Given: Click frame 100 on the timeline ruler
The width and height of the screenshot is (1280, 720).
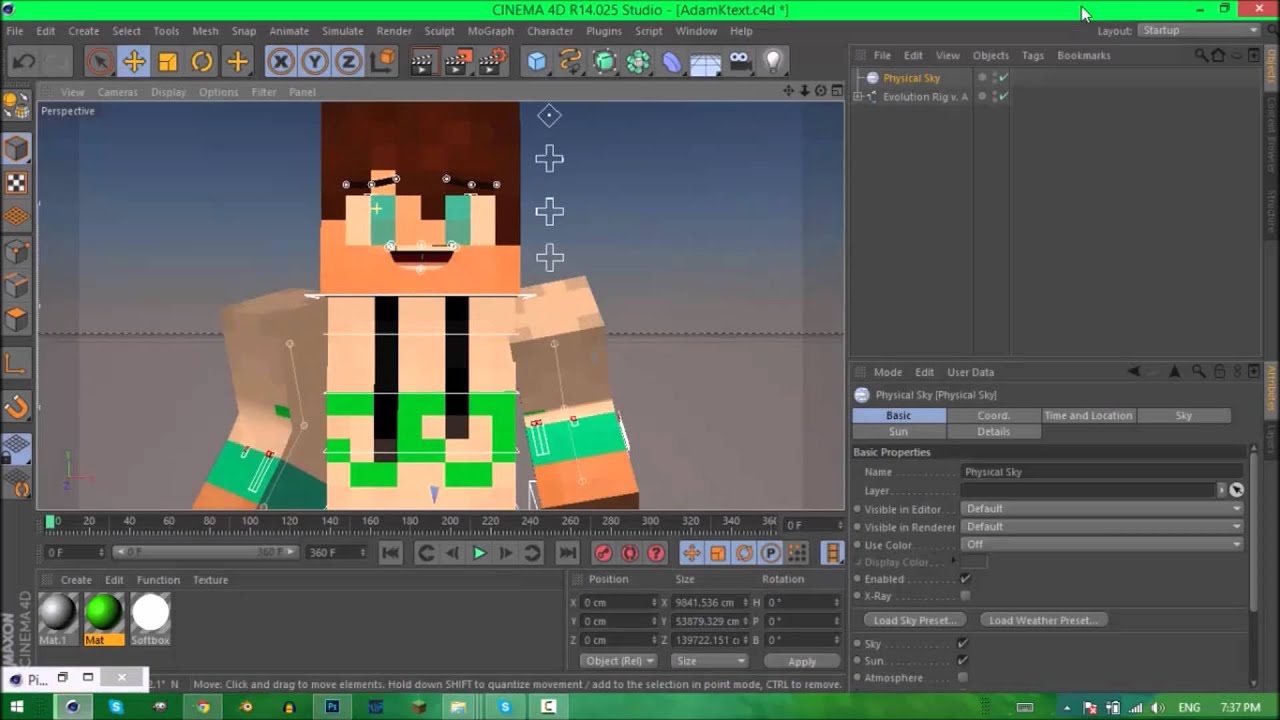Looking at the screenshot, I should pos(250,521).
